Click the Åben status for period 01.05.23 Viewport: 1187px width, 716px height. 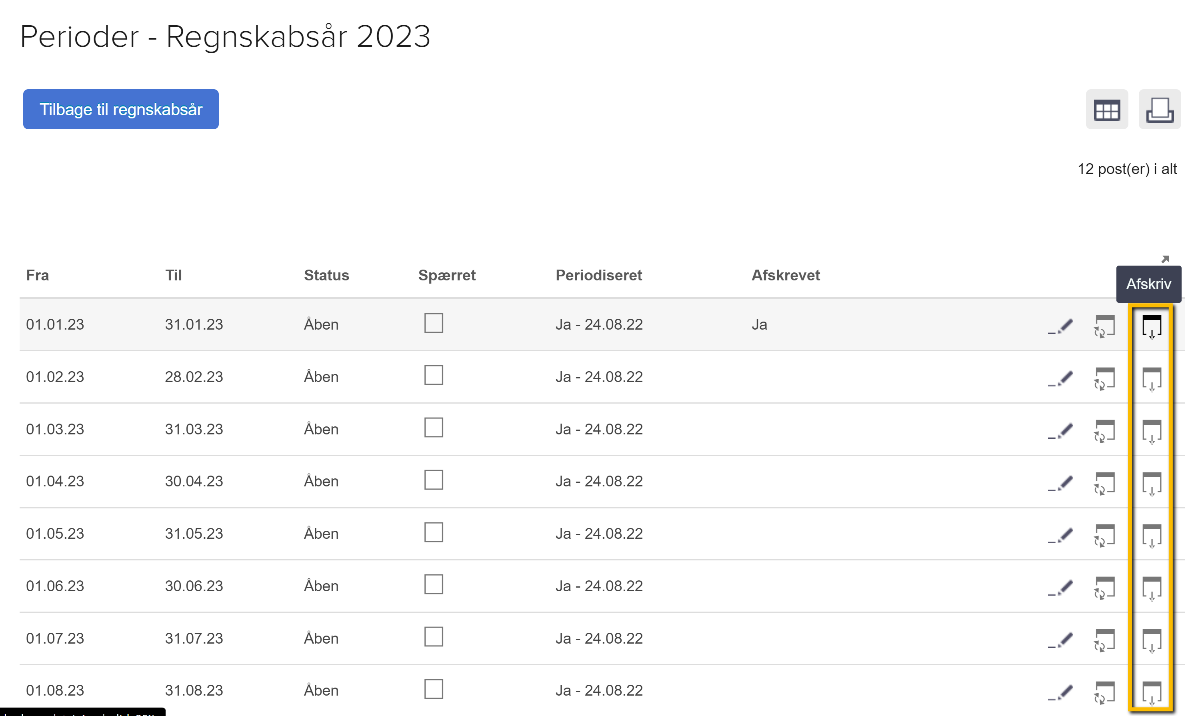321,534
